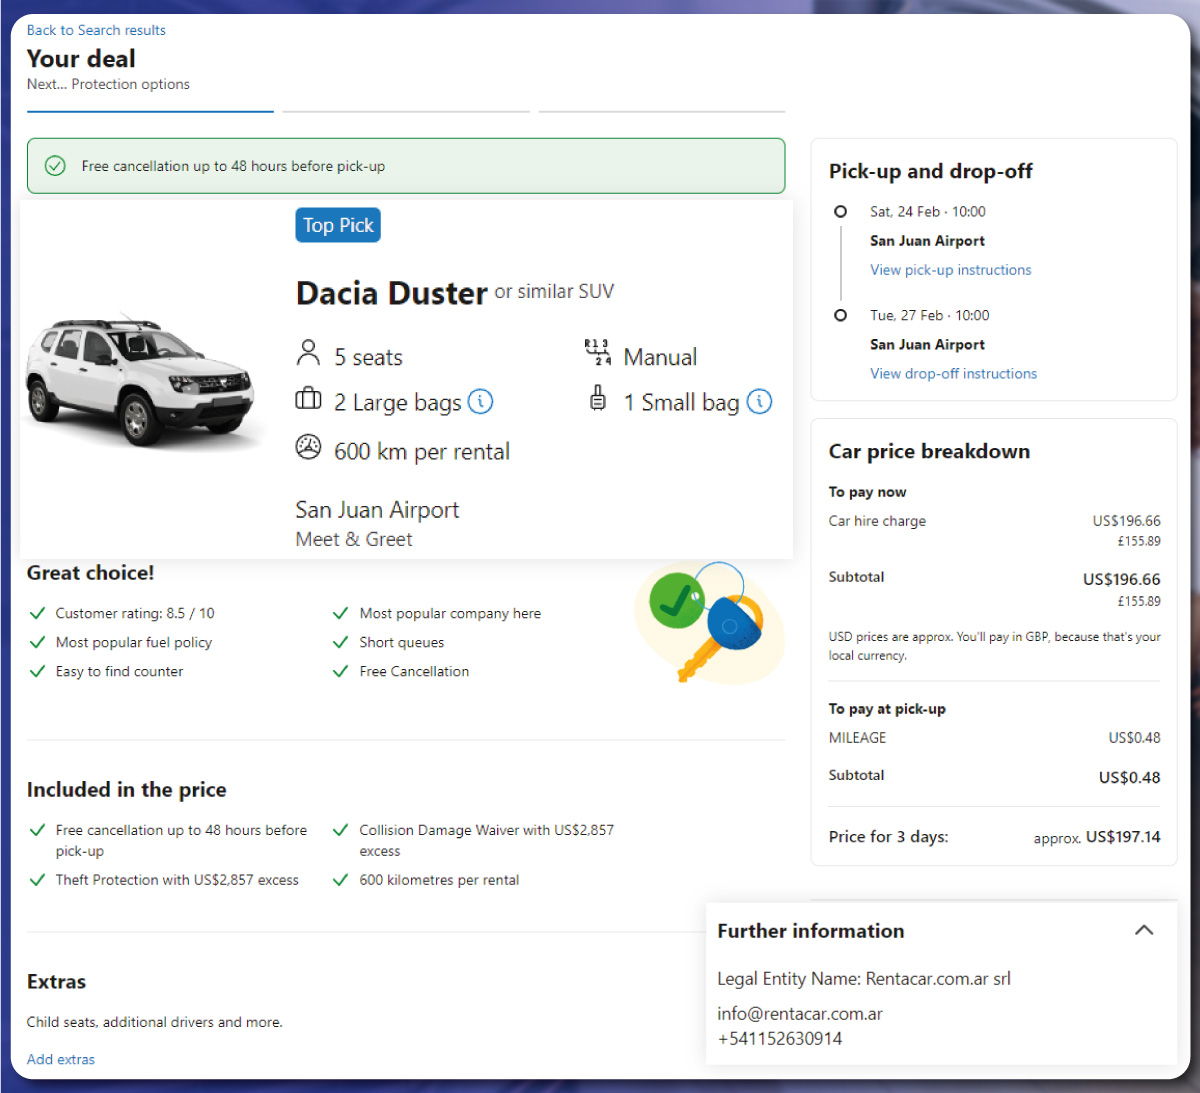Click the person seats icon
Viewport: 1200px width, 1093px height.
(x=308, y=353)
